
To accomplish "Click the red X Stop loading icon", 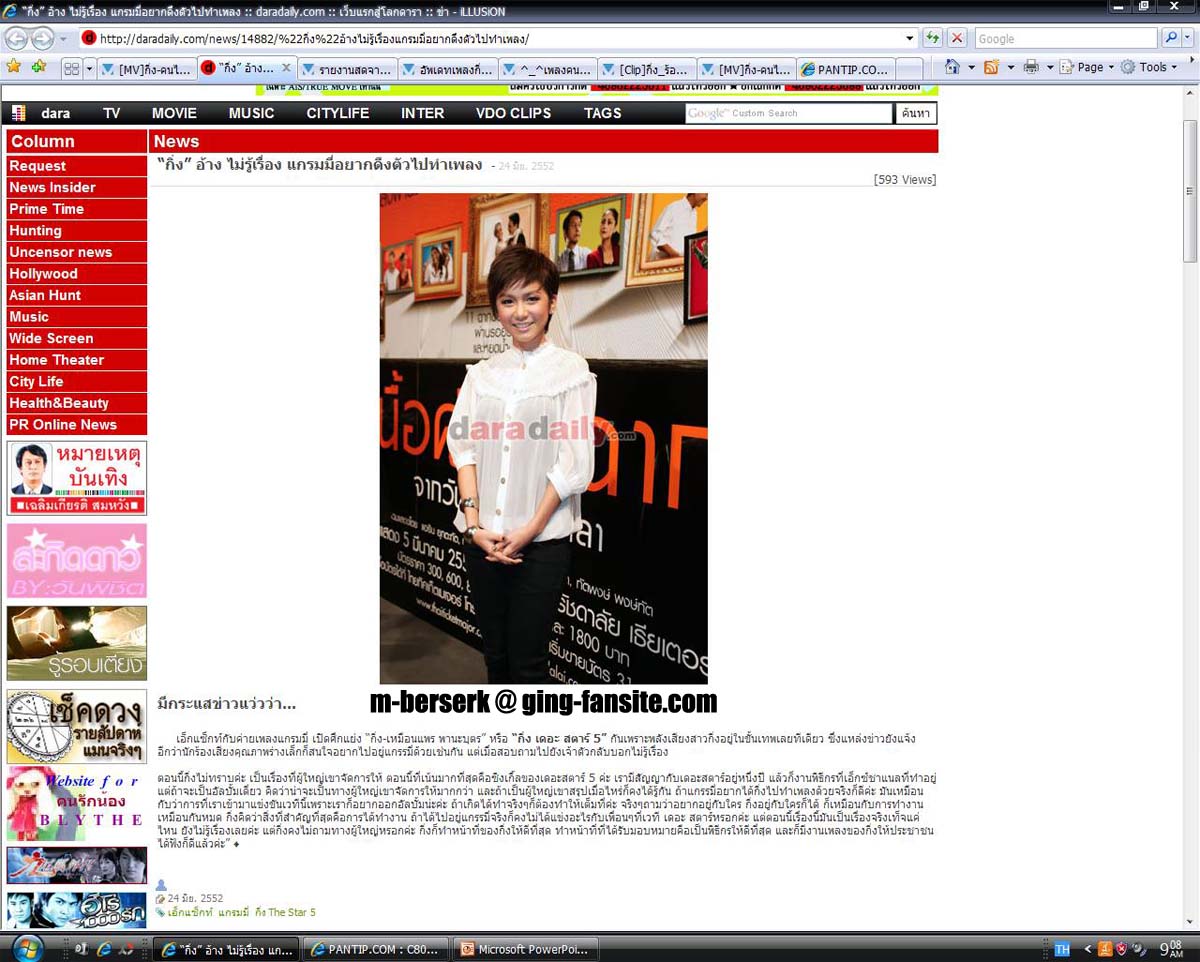I will coord(957,38).
